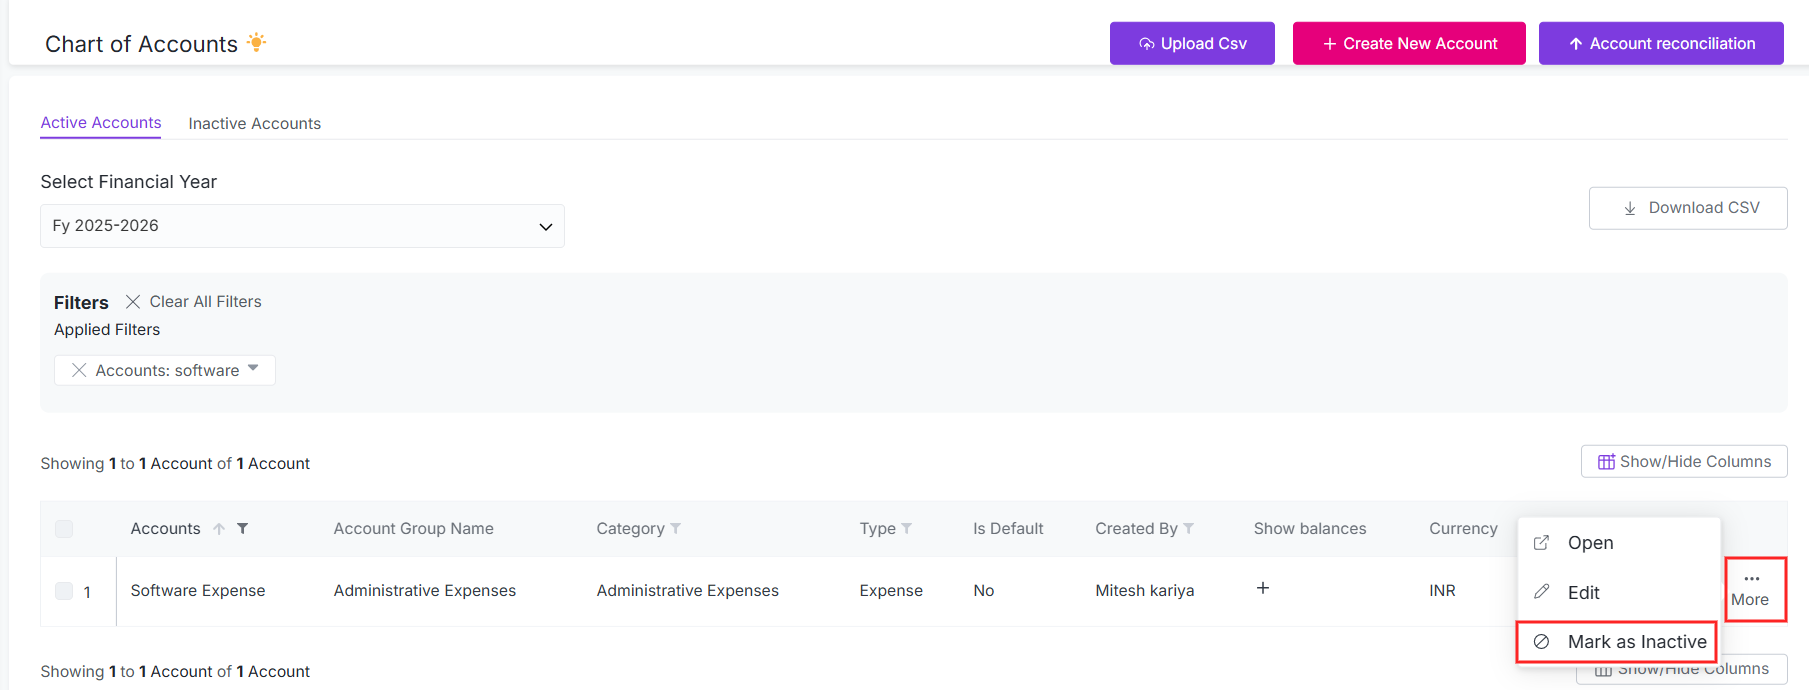Click the sun icon beside Chart of Accounts
1809x690 pixels.
point(257,42)
